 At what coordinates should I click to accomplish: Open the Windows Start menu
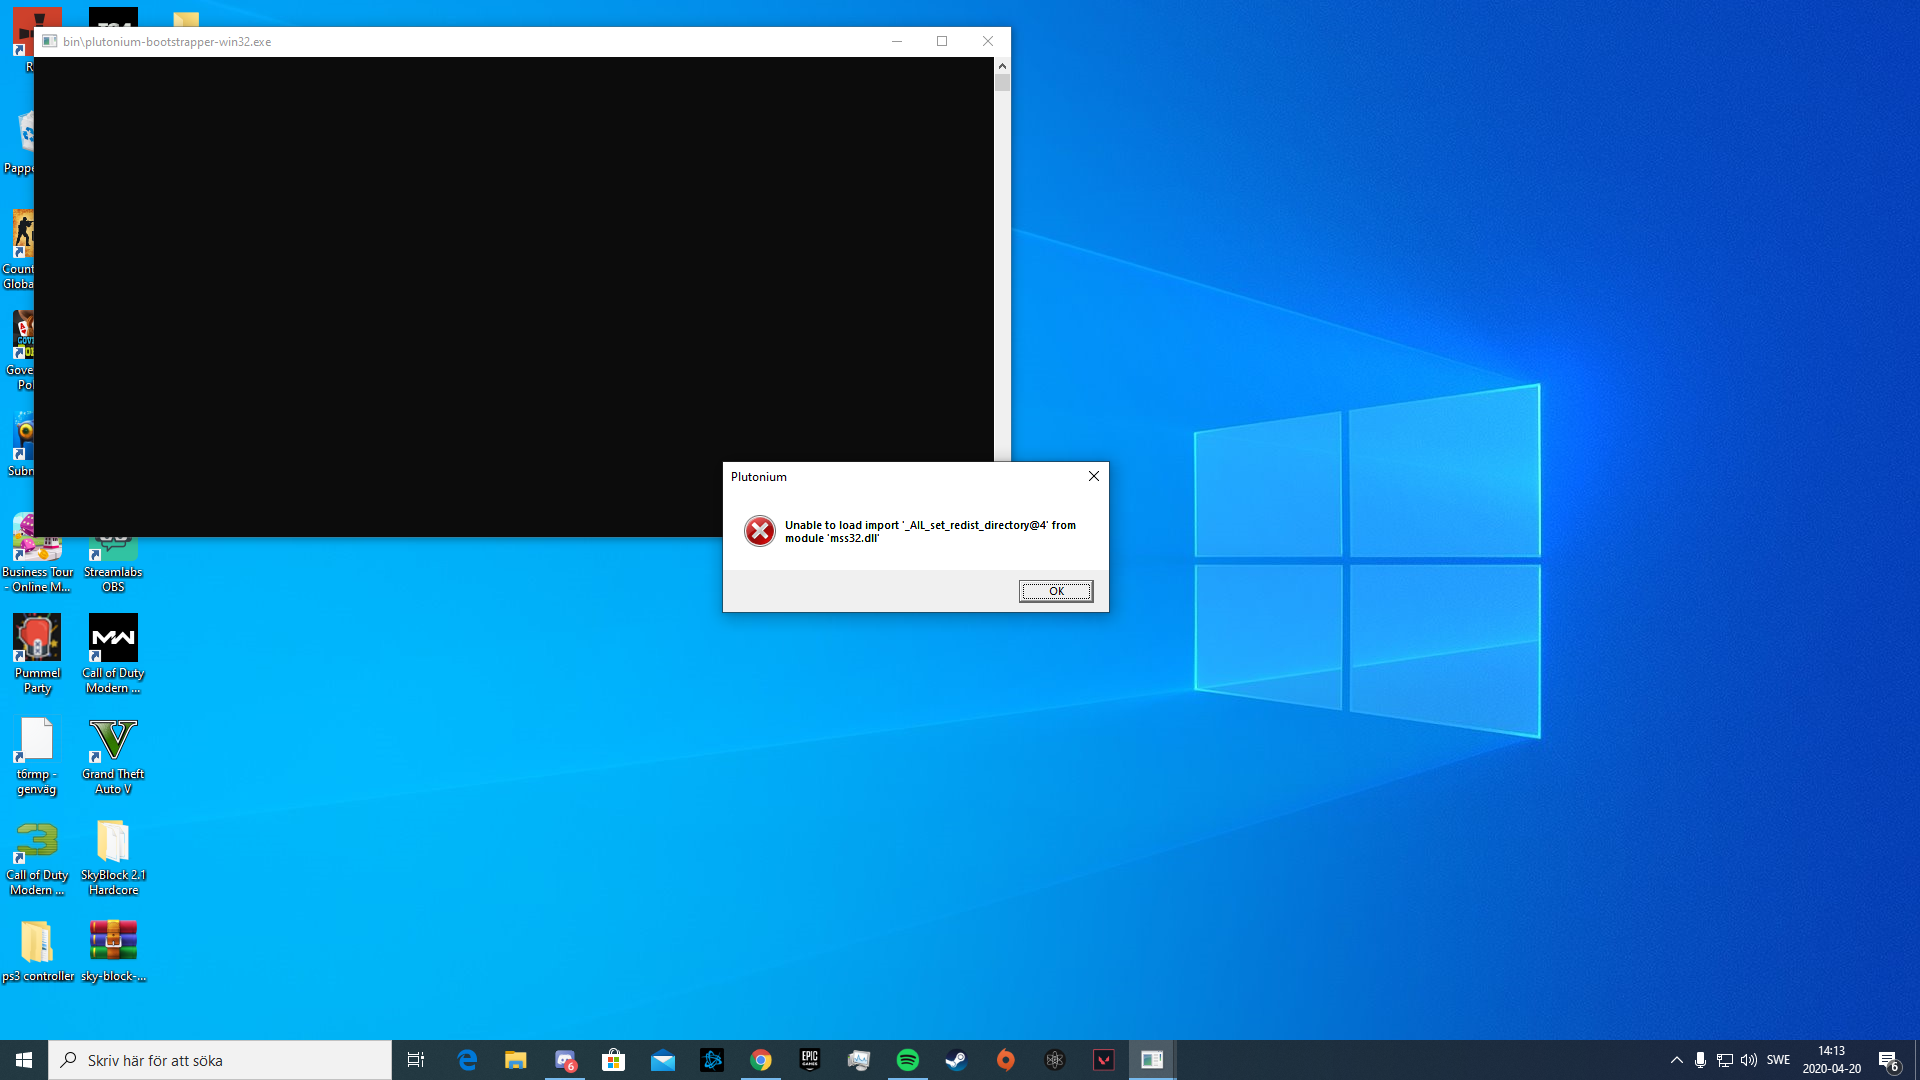point(24,1060)
